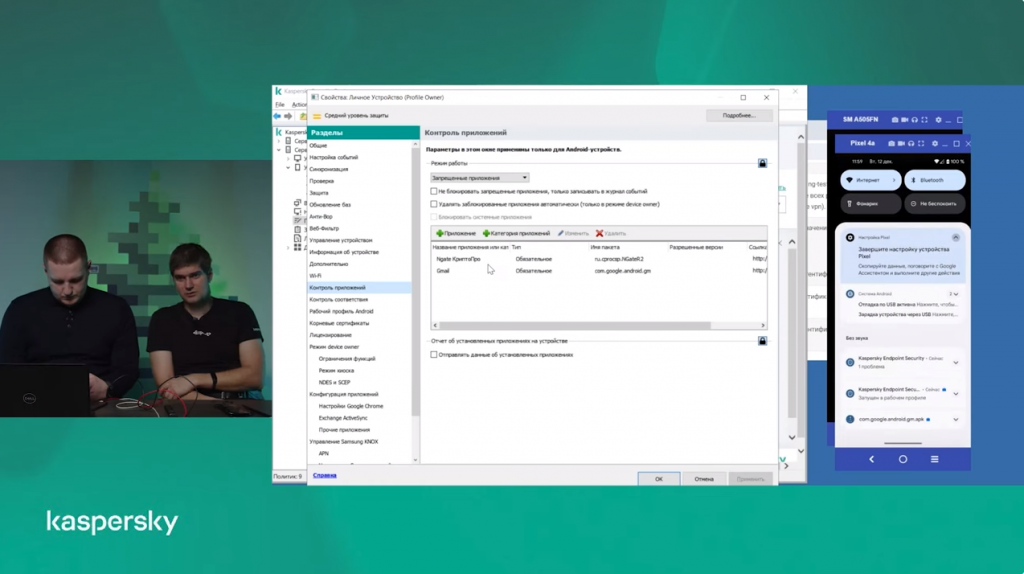The height and width of the screenshot is (574, 1024).
Task: Open SM A505FN window settings gear
Action: tap(938, 120)
